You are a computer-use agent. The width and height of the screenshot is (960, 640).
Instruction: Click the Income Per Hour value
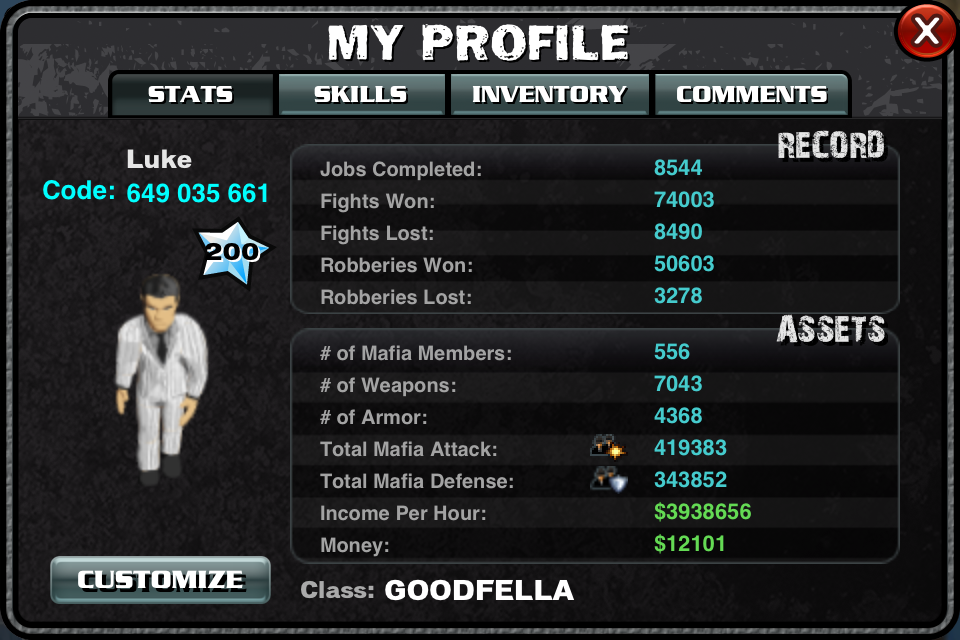pos(702,512)
